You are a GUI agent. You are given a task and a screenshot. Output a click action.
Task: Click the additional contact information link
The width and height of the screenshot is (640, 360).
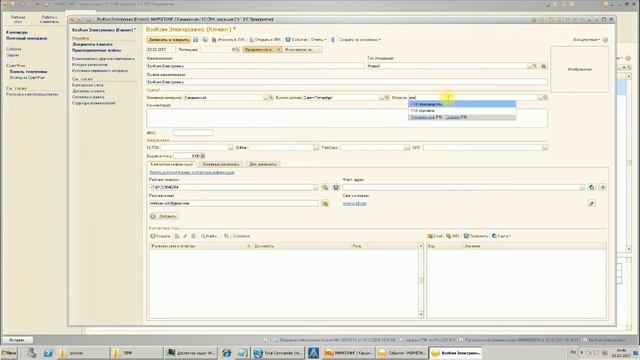192,173
